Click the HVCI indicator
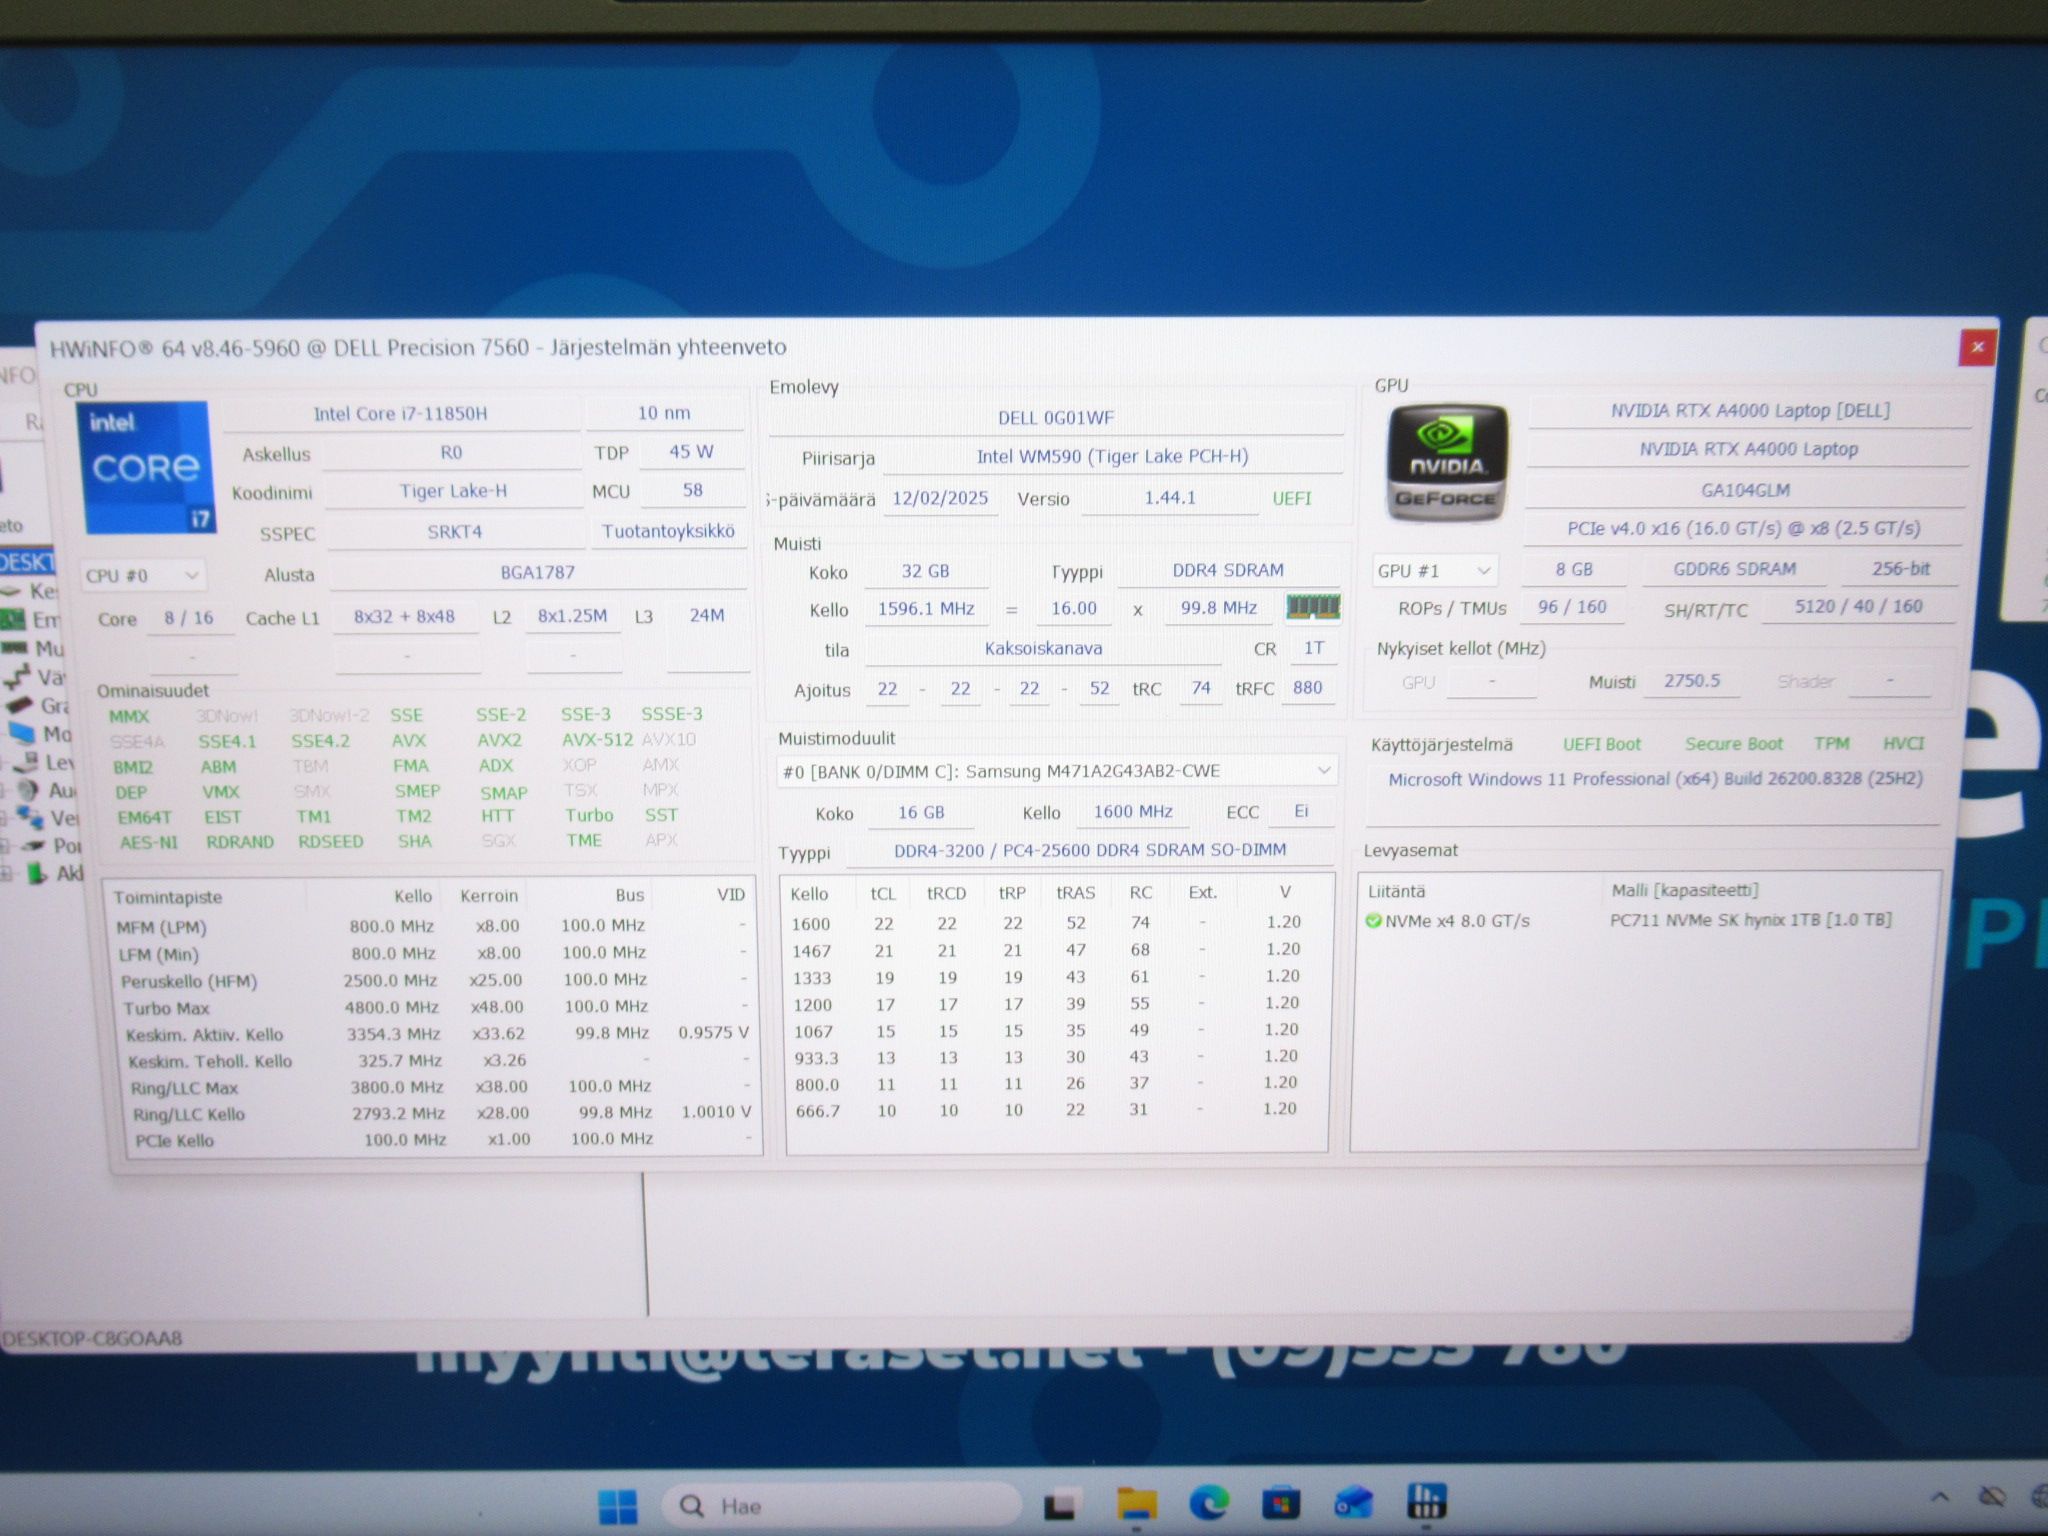Screen dimensions: 2048x1536 click(1903, 743)
